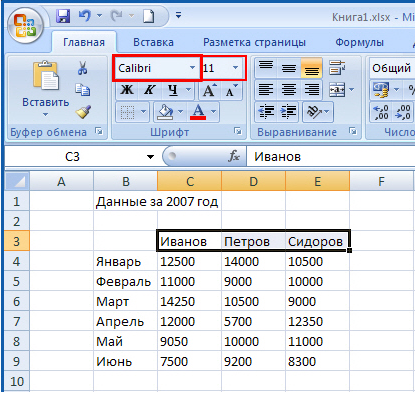Open font size 11 dropdown
The width and height of the screenshot is (415, 394).
(236, 68)
